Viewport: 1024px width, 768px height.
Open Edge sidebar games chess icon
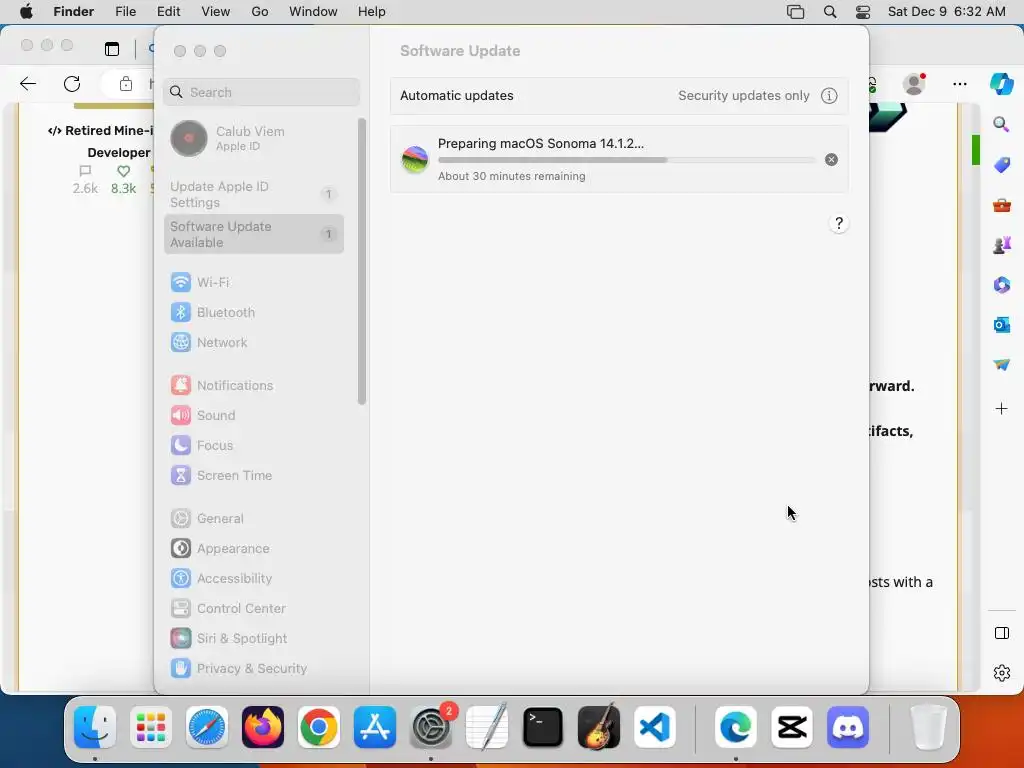[x=1001, y=245]
